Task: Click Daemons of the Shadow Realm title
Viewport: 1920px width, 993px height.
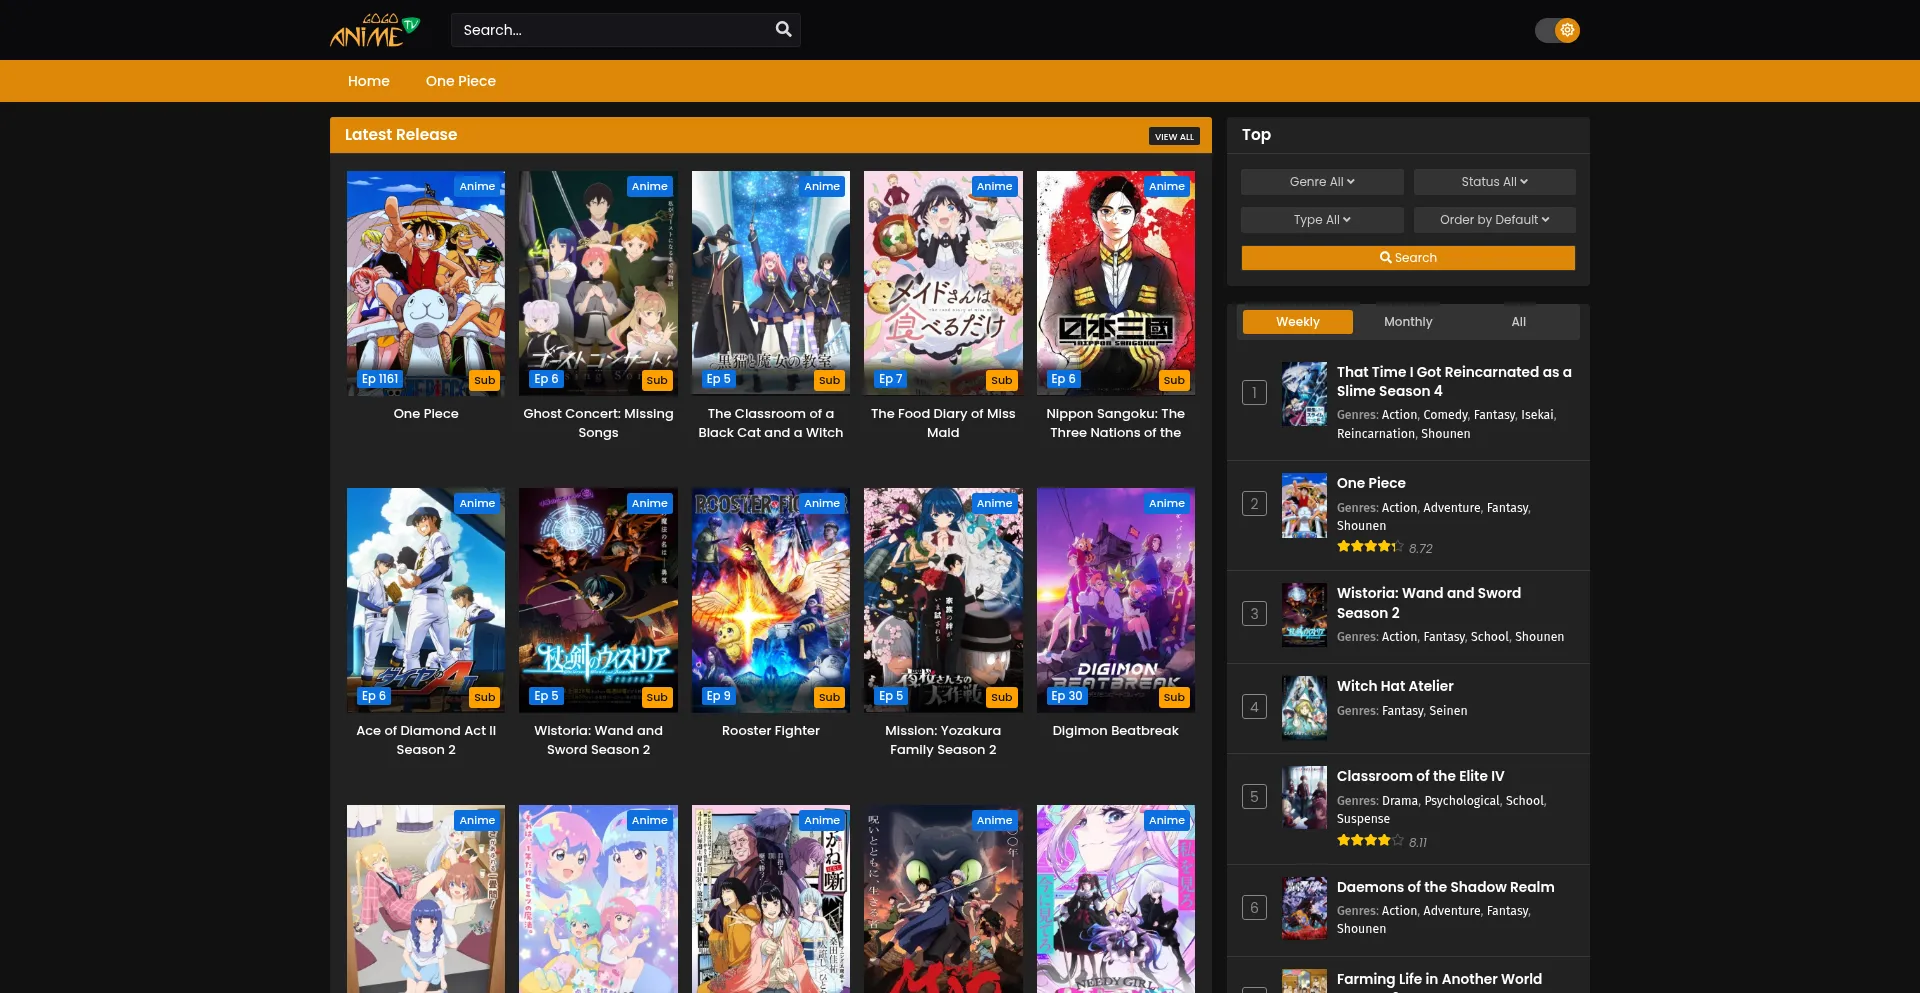Action: (x=1445, y=887)
